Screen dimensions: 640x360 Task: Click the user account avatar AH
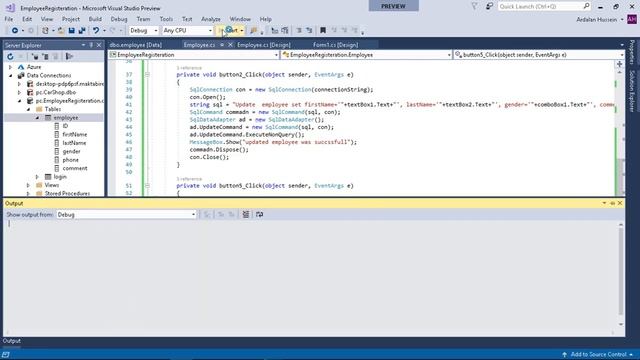(631, 19)
